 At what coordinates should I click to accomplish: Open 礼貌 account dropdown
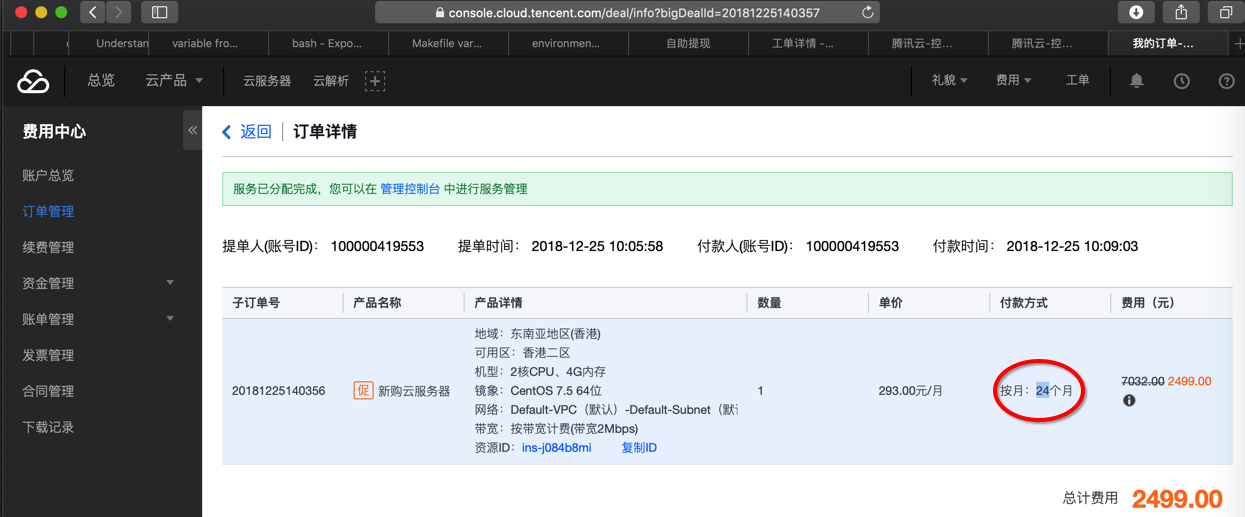pos(950,80)
